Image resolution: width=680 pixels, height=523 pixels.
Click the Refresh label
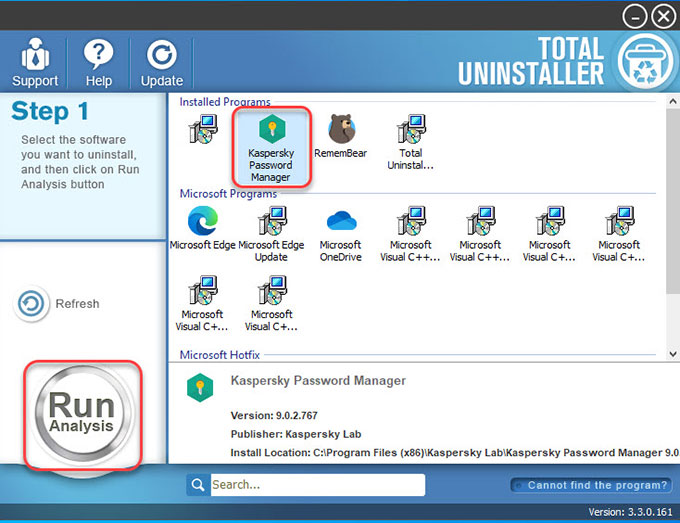tap(77, 304)
